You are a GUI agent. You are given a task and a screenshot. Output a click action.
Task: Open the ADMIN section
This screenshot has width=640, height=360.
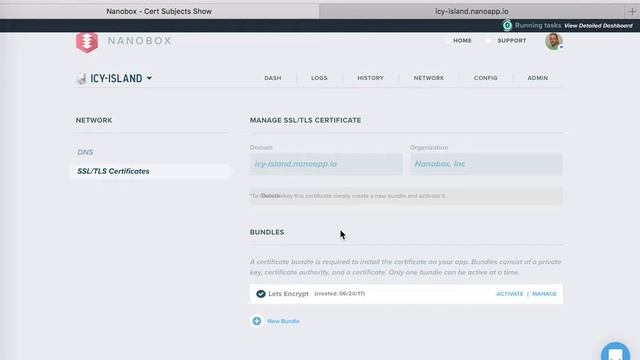point(538,78)
